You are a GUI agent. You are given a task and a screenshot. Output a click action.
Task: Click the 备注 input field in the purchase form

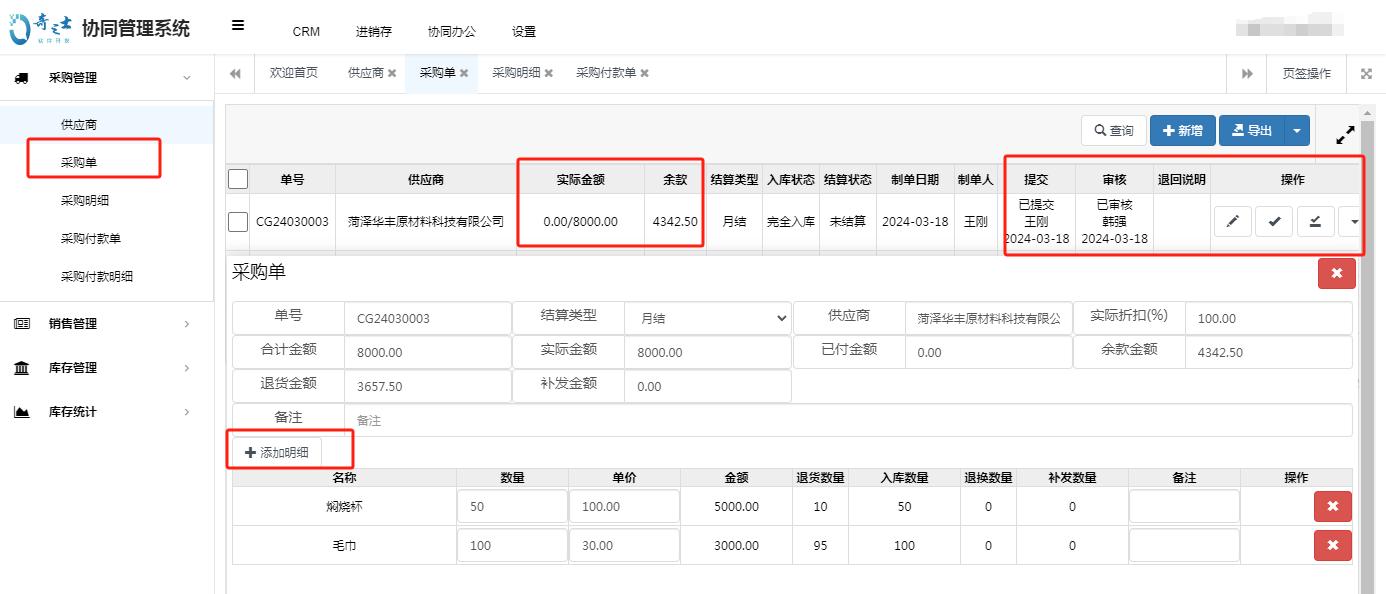[700, 420]
